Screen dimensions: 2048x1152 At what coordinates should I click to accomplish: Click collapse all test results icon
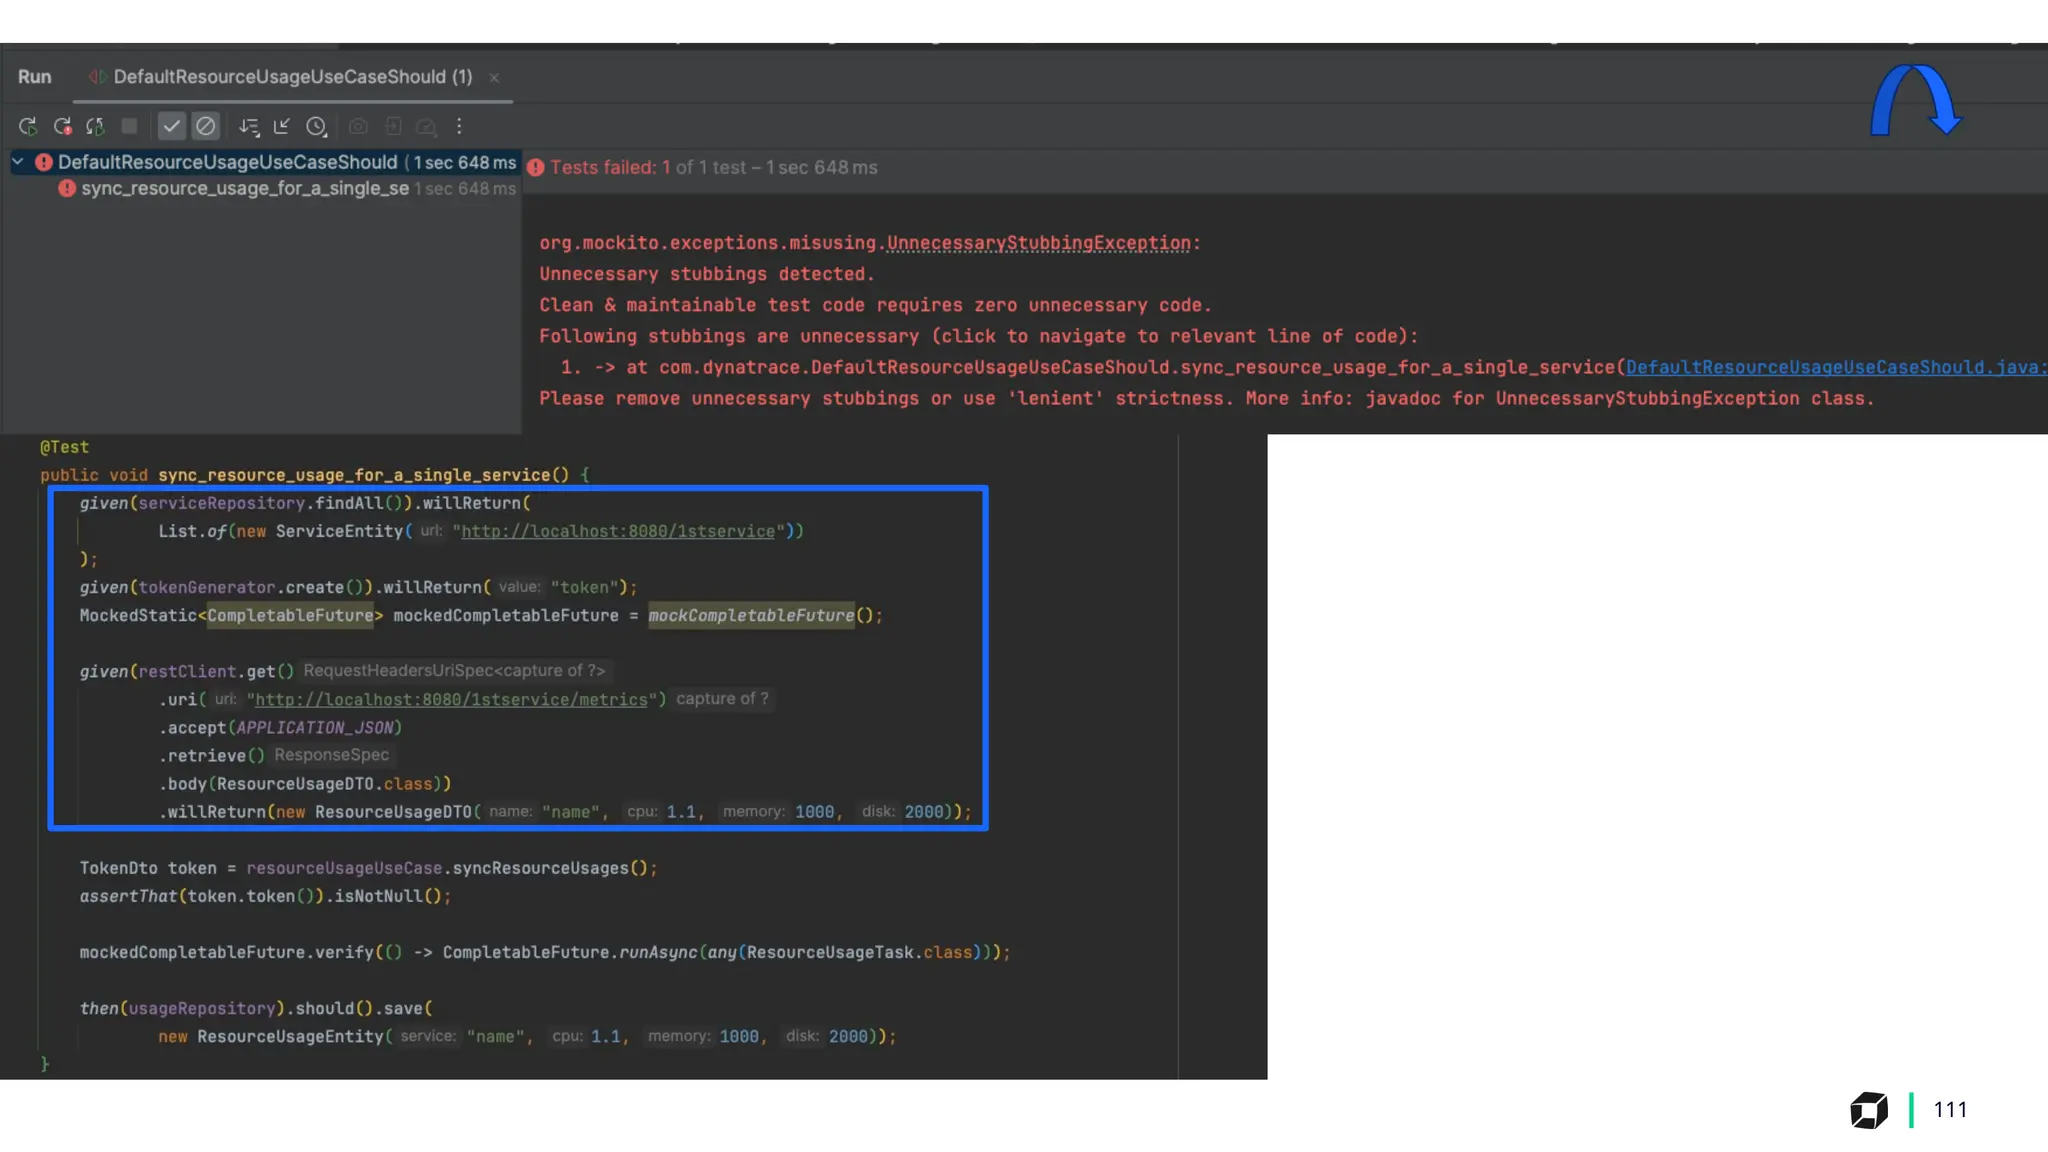pyautogui.click(x=282, y=126)
